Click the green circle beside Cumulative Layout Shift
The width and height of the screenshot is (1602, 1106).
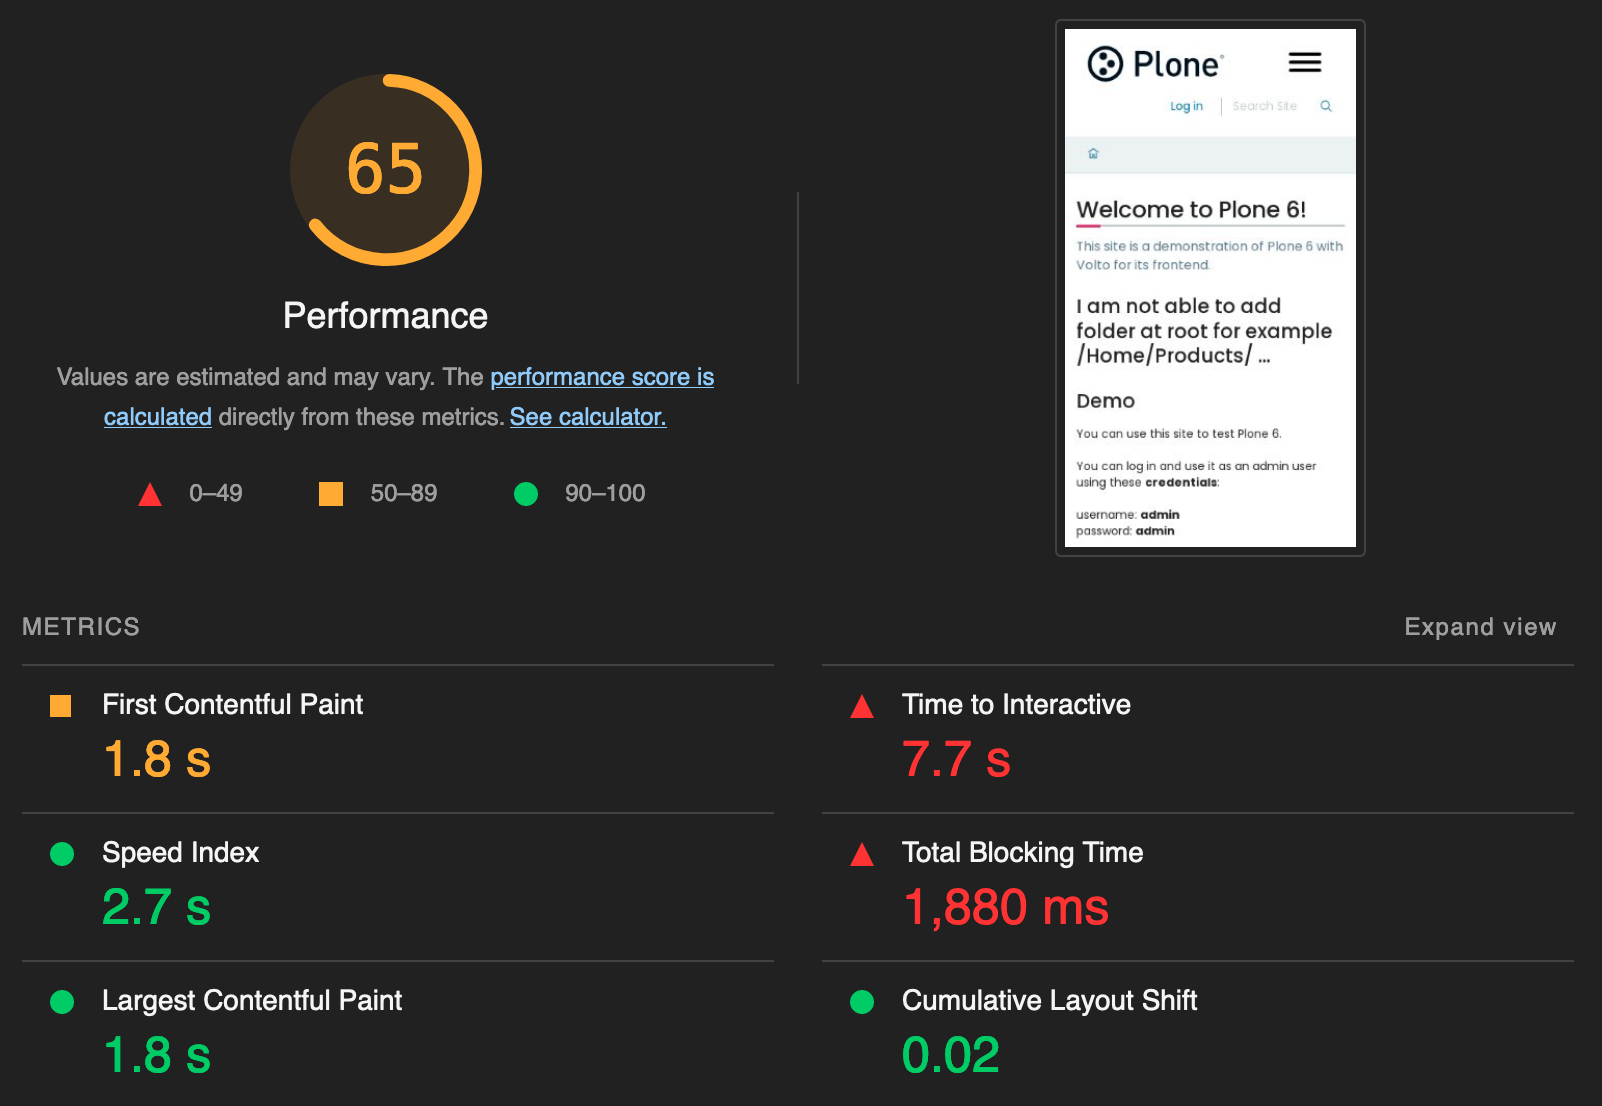(861, 1002)
